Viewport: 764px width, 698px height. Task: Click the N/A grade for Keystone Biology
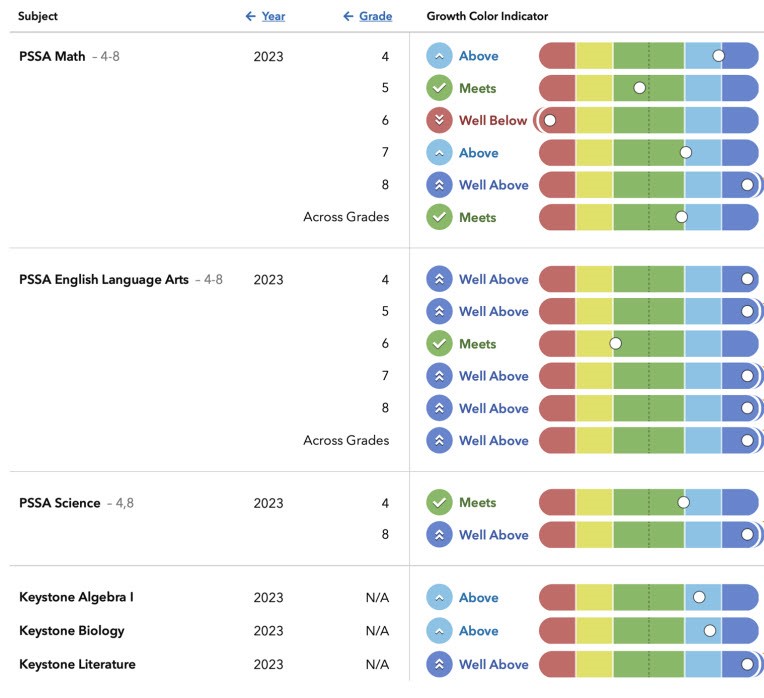pos(377,631)
